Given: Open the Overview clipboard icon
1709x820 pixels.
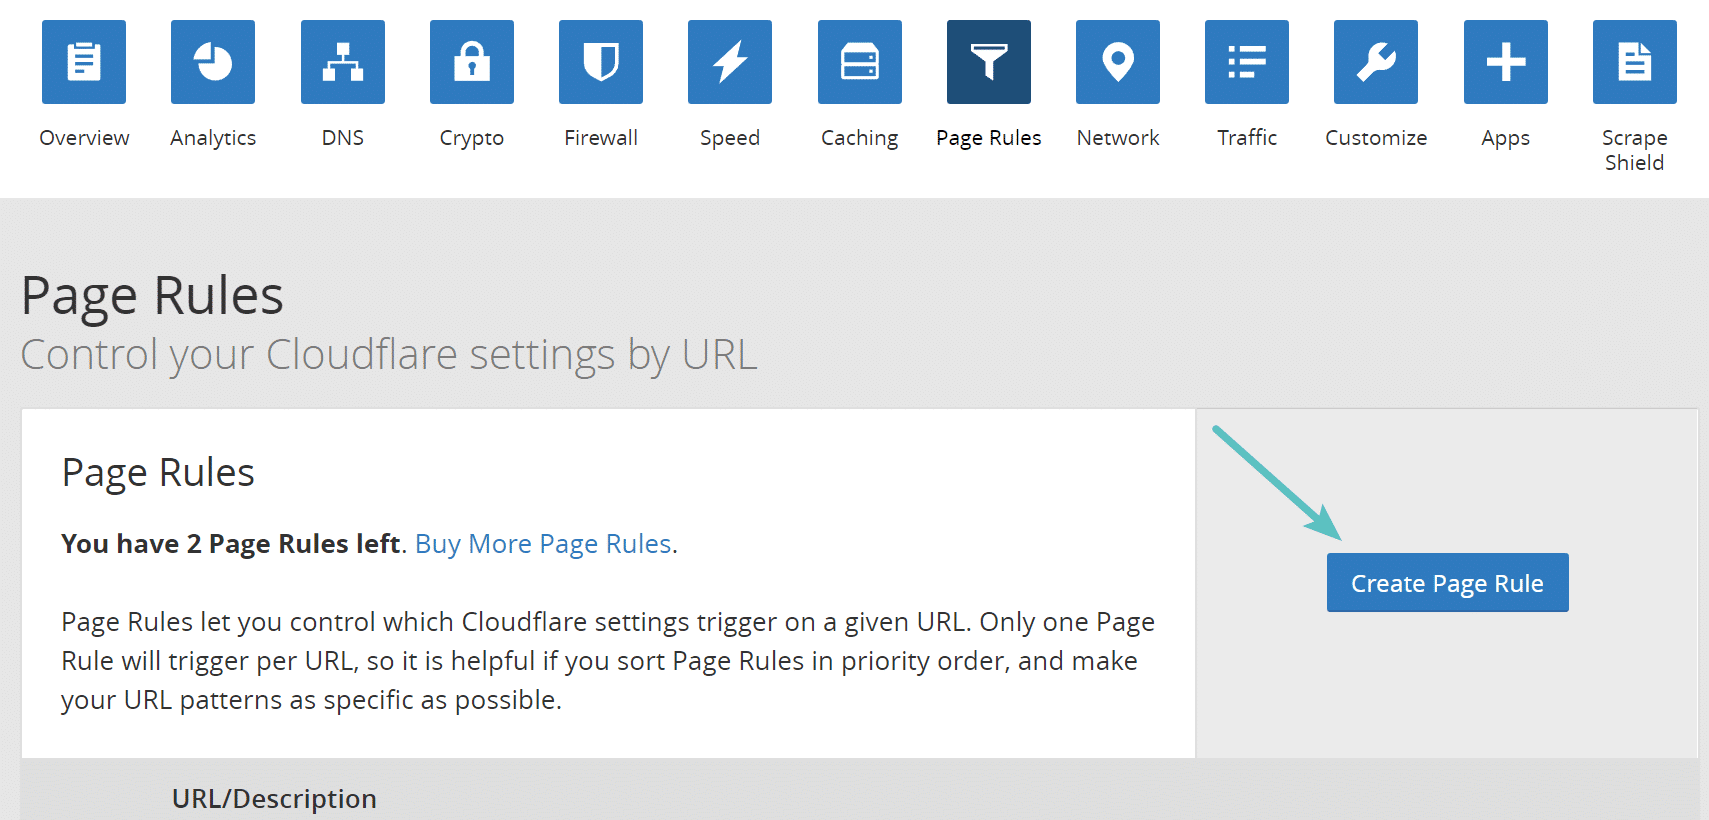Looking at the screenshot, I should [84, 62].
